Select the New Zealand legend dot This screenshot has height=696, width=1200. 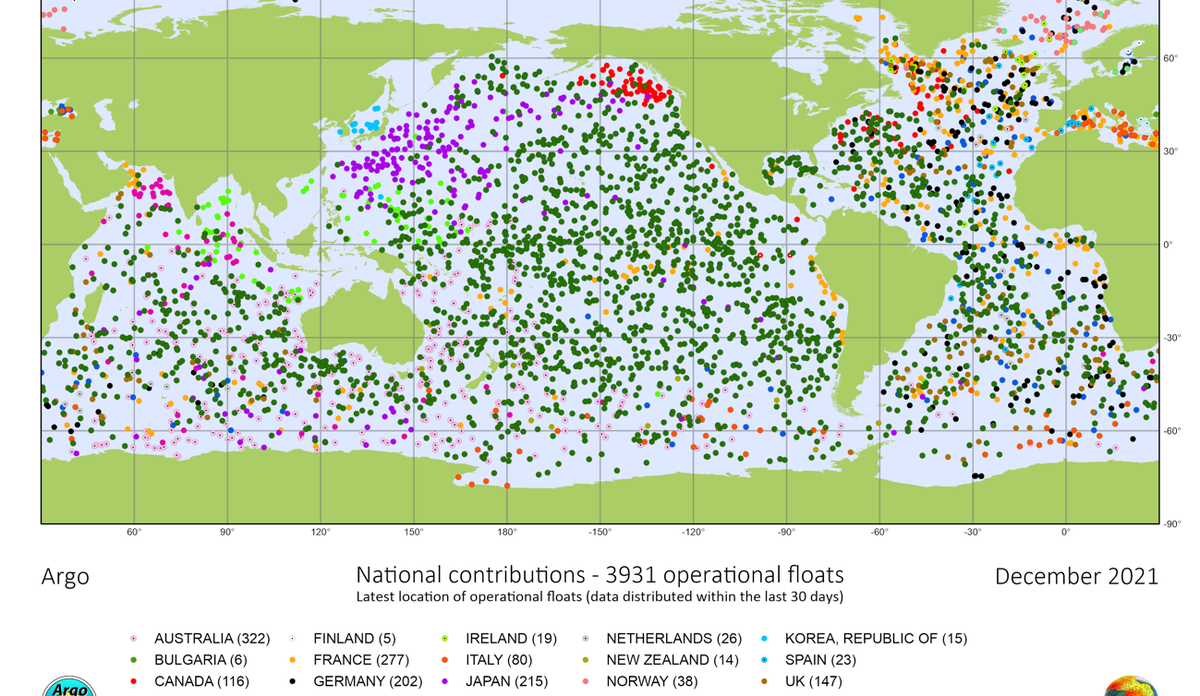click(x=584, y=660)
